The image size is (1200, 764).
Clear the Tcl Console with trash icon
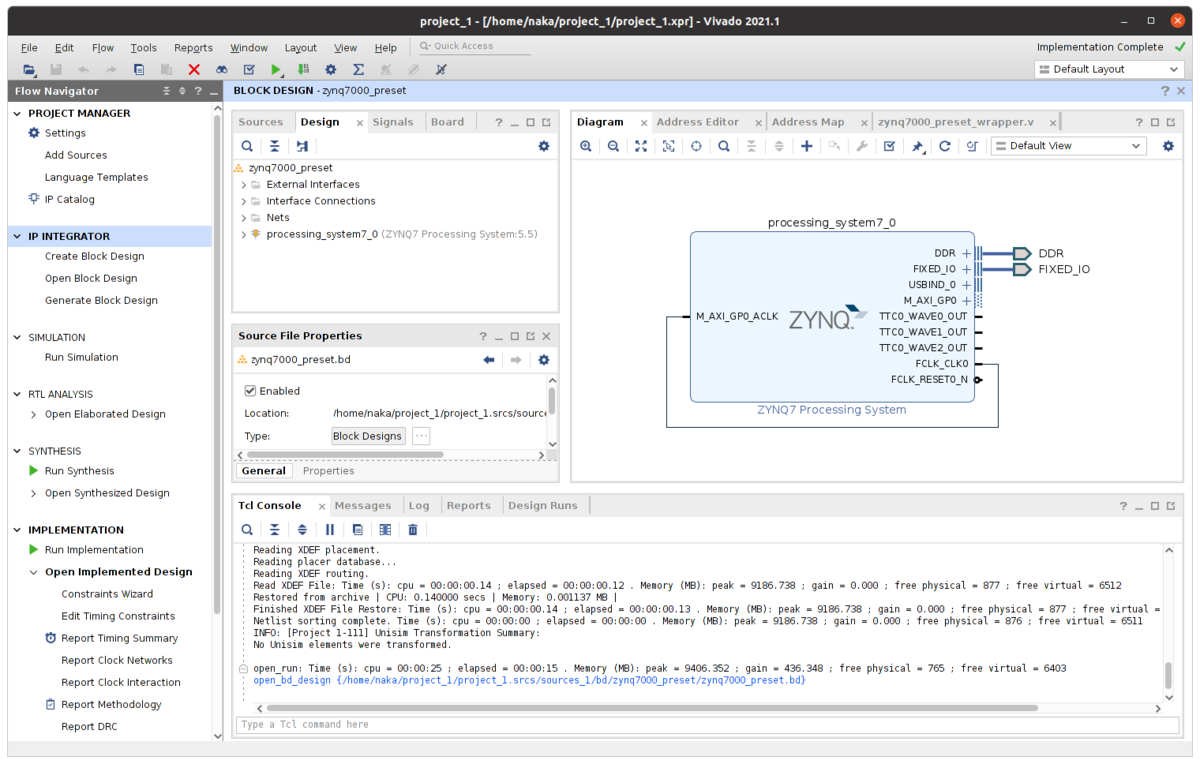pos(412,529)
